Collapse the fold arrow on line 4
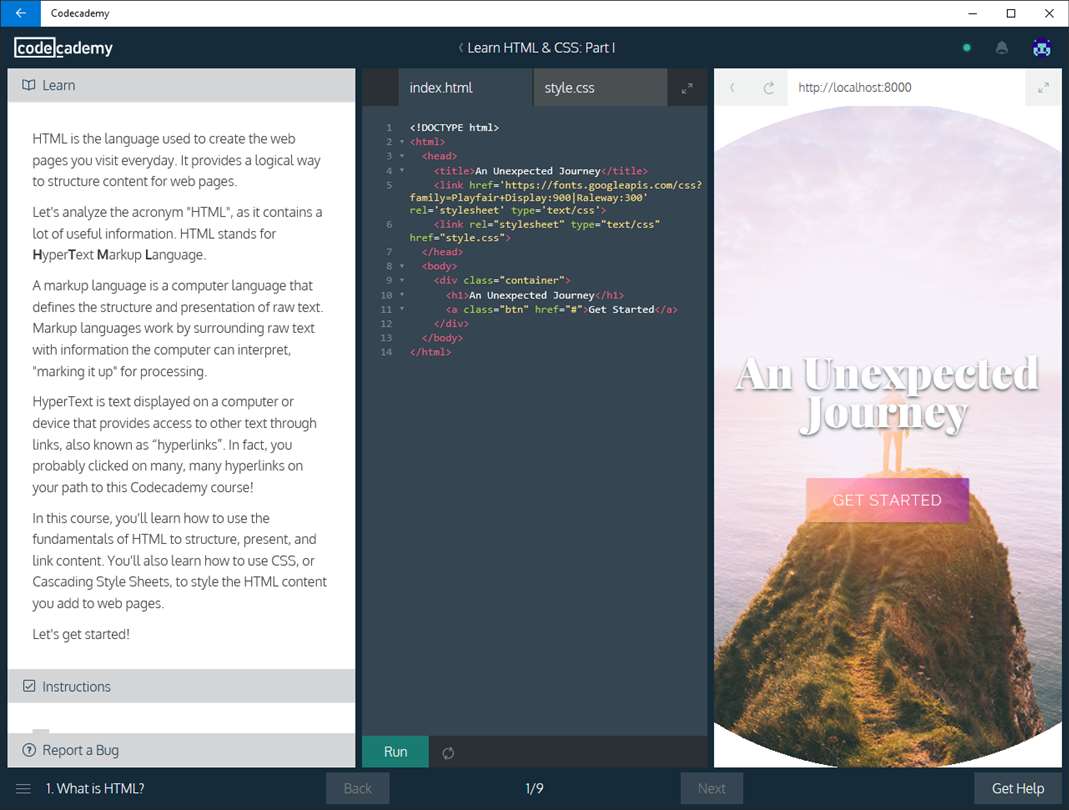Screen dimensions: 1069x810 [402, 170]
